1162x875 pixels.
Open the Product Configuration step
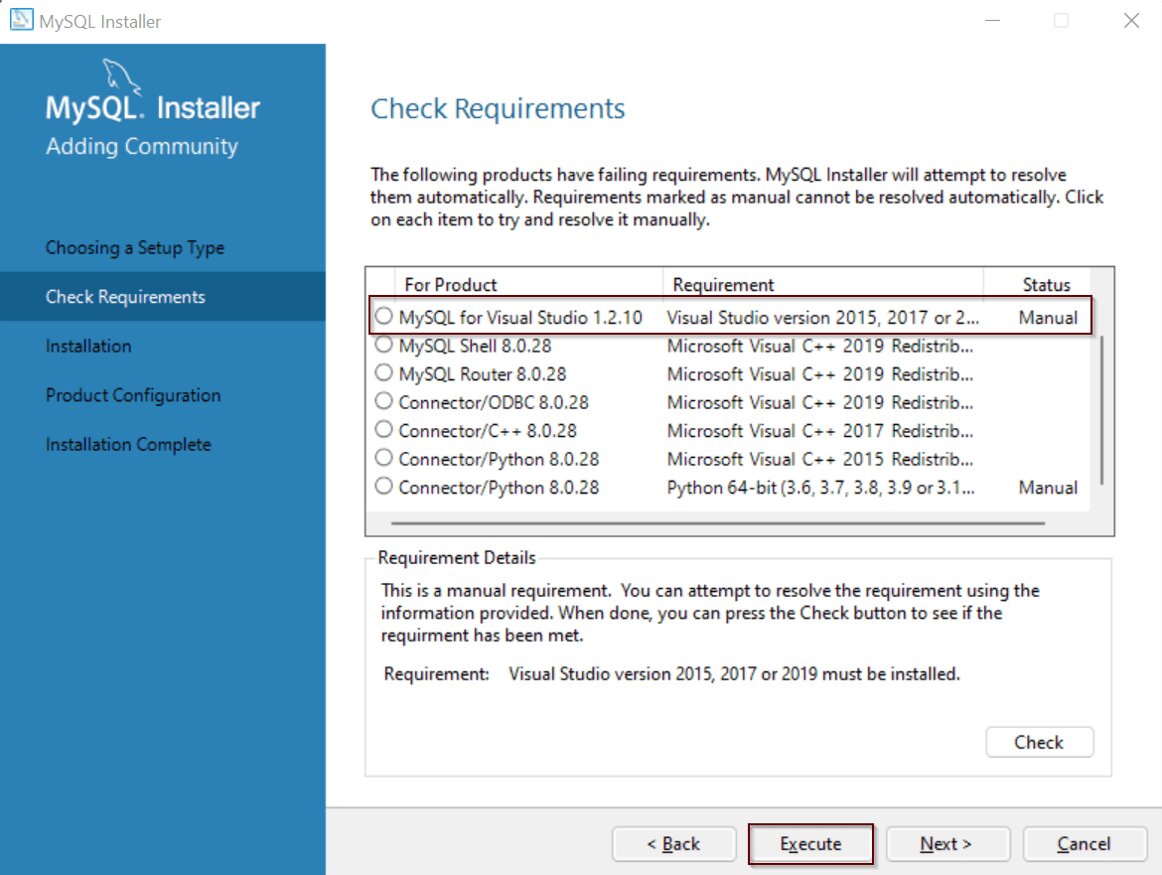[133, 395]
